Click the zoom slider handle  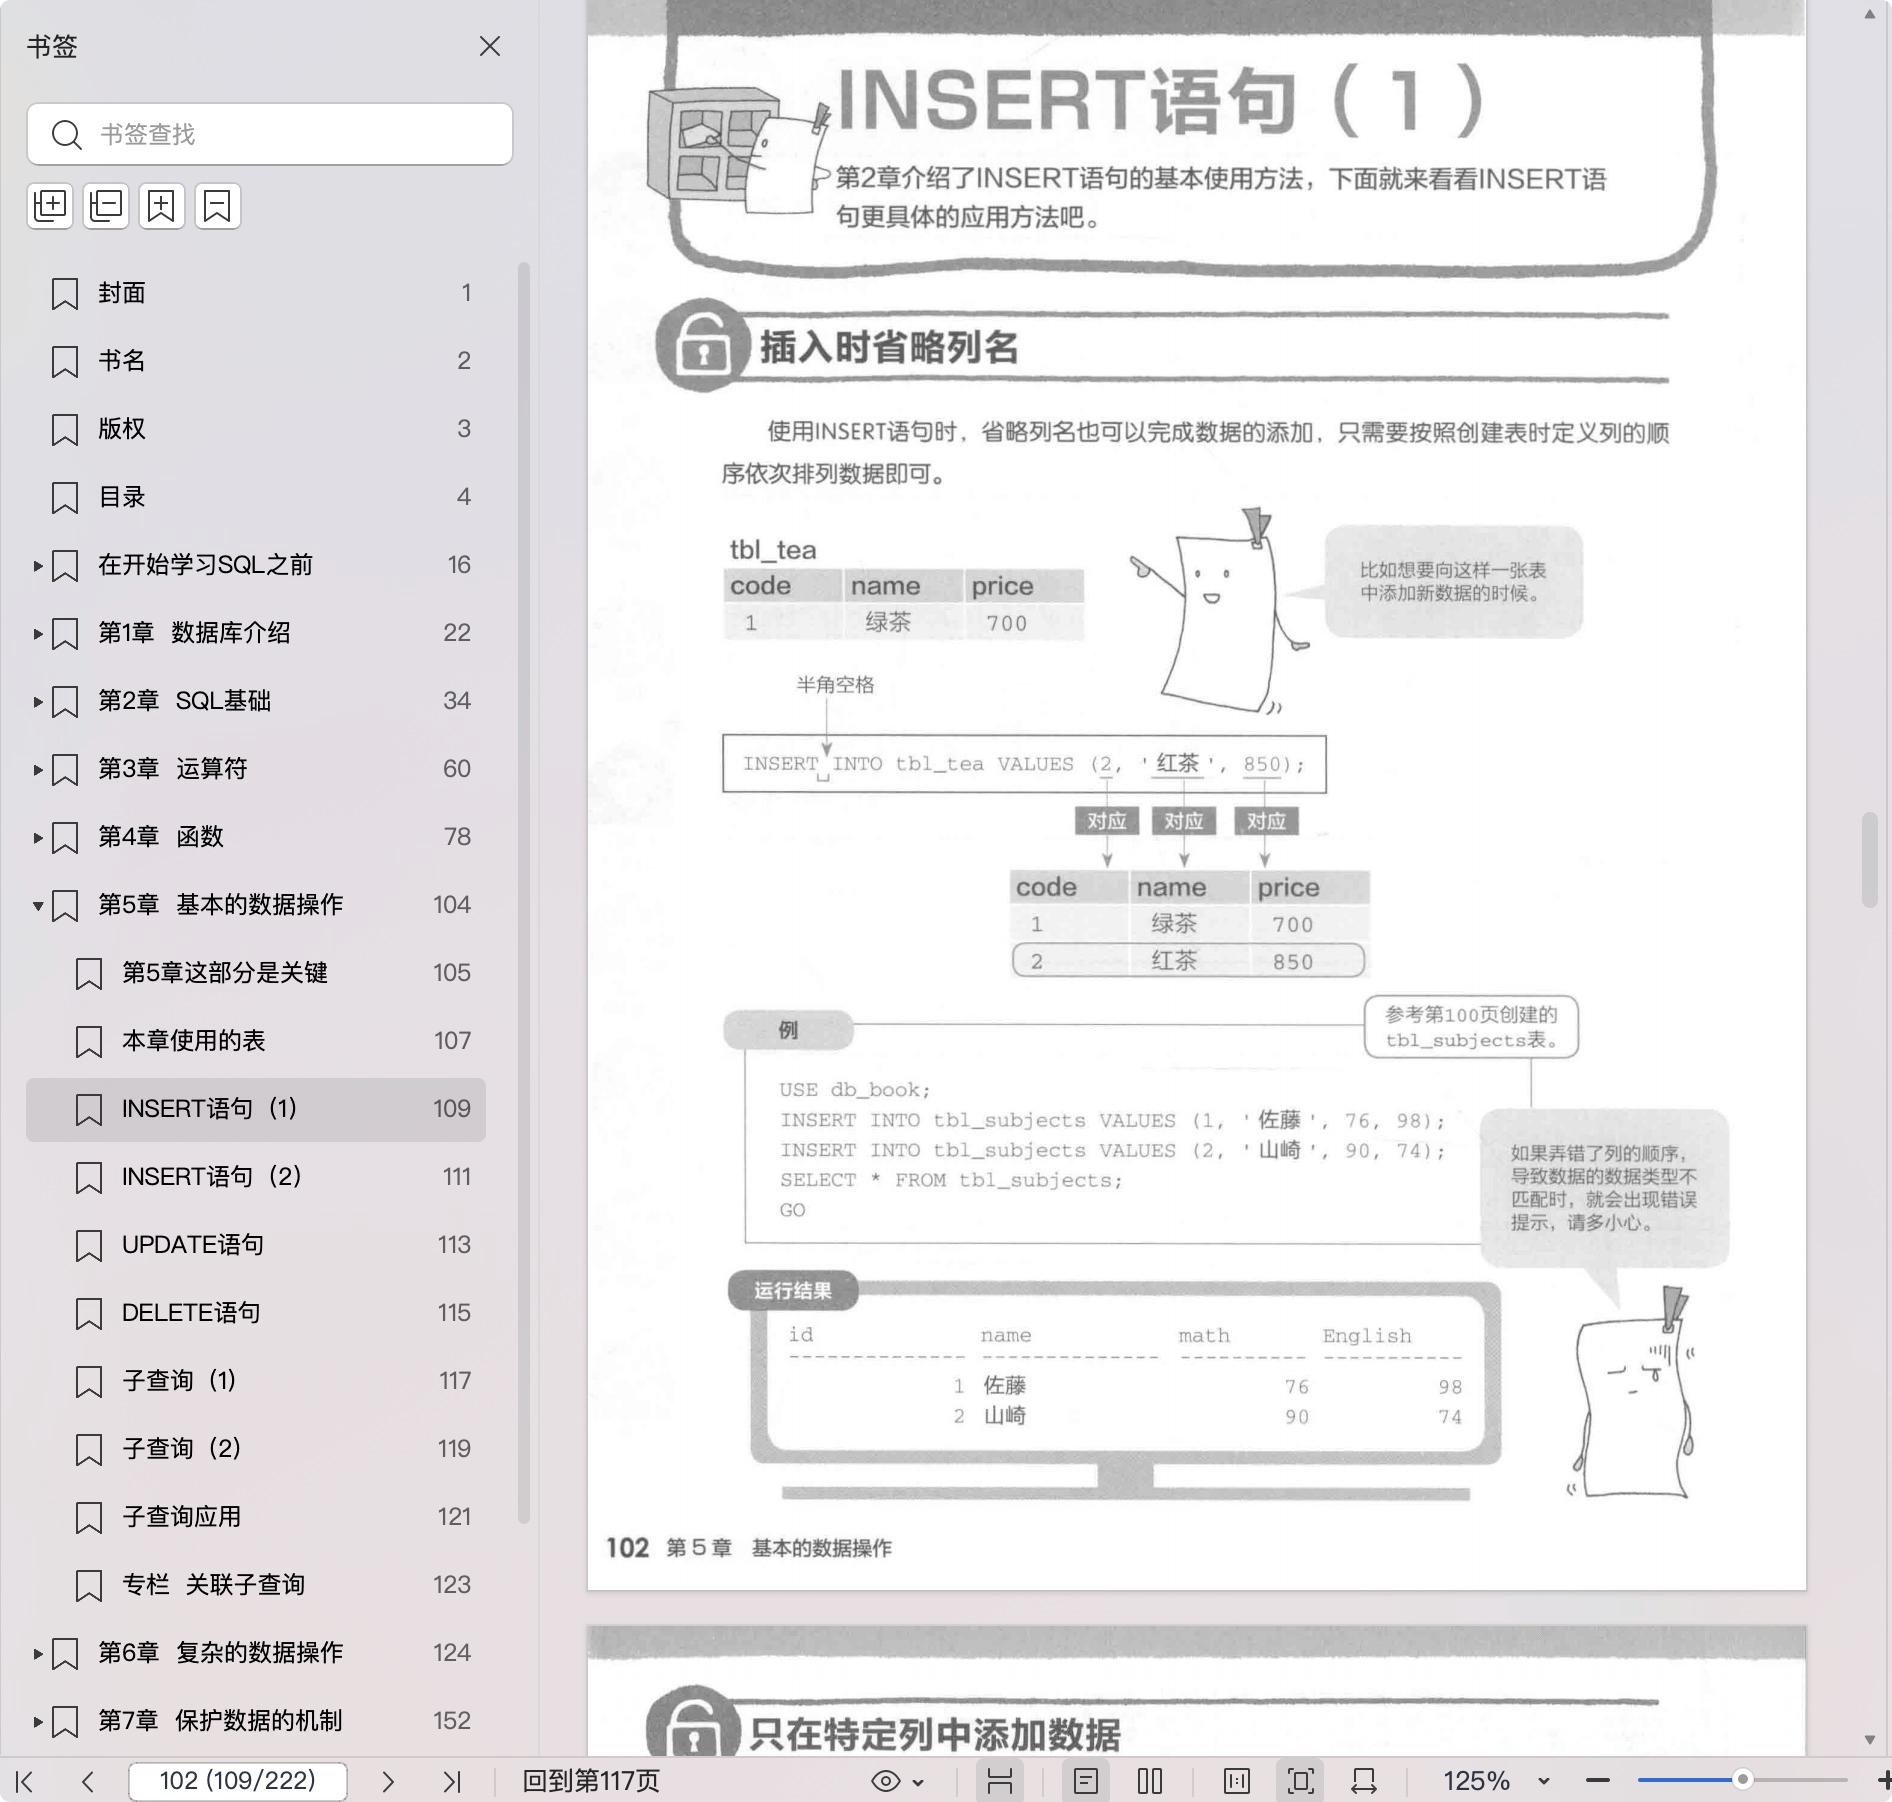point(1742,1779)
